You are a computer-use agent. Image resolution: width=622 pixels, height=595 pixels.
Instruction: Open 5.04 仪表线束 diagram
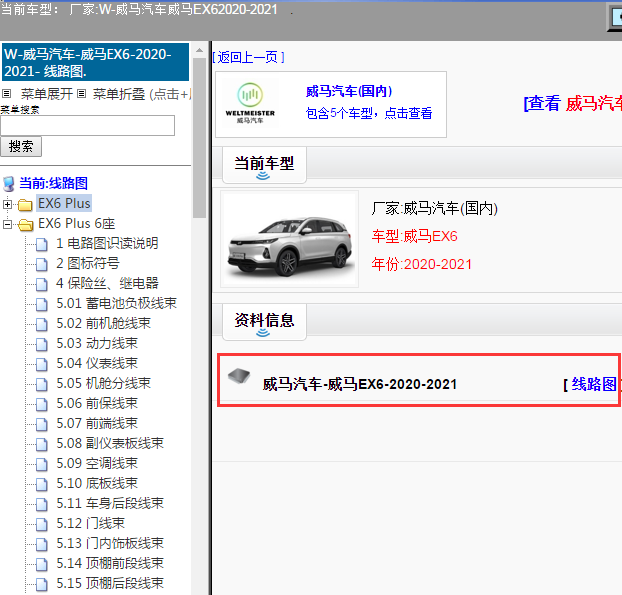click(x=97, y=363)
